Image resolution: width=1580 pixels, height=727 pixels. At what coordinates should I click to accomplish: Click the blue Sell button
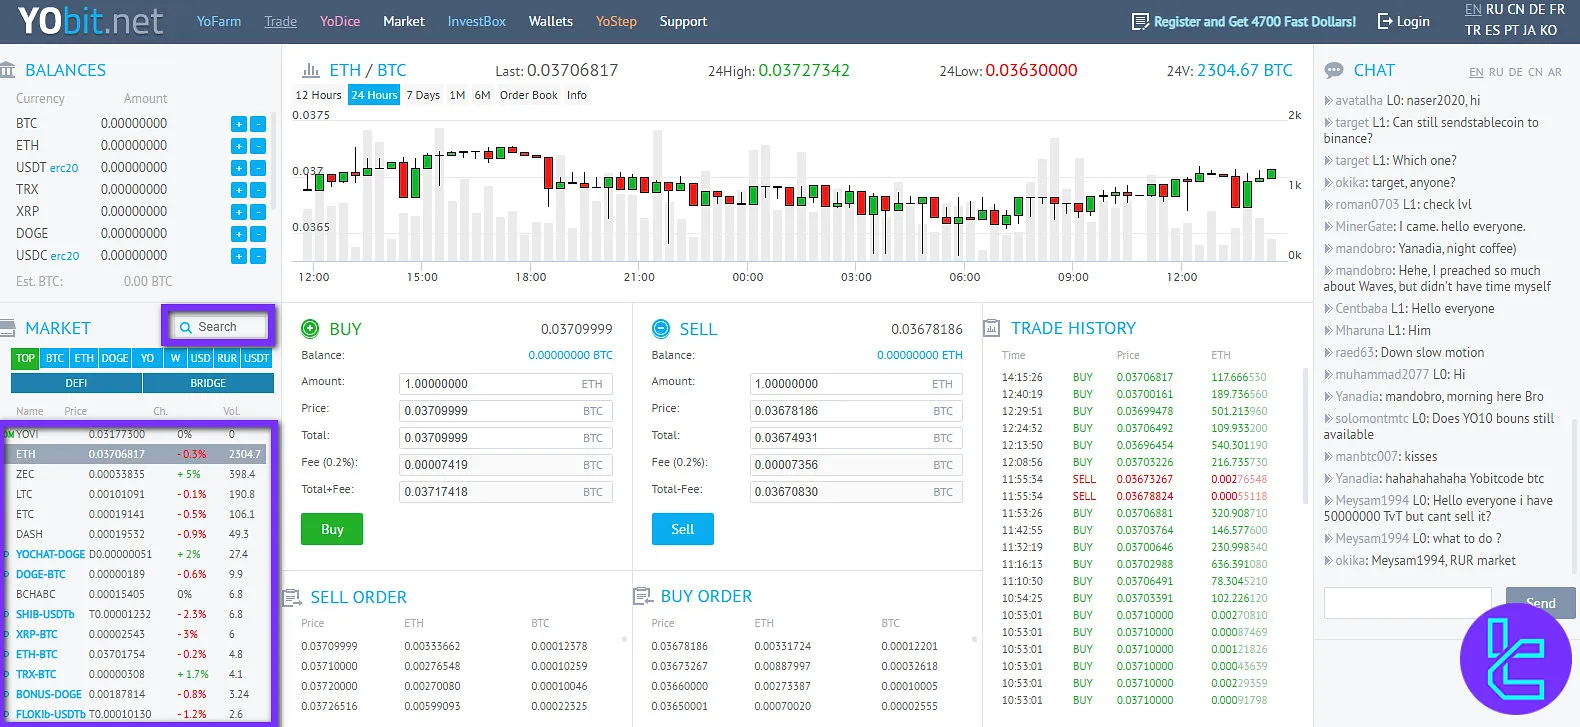tap(682, 529)
